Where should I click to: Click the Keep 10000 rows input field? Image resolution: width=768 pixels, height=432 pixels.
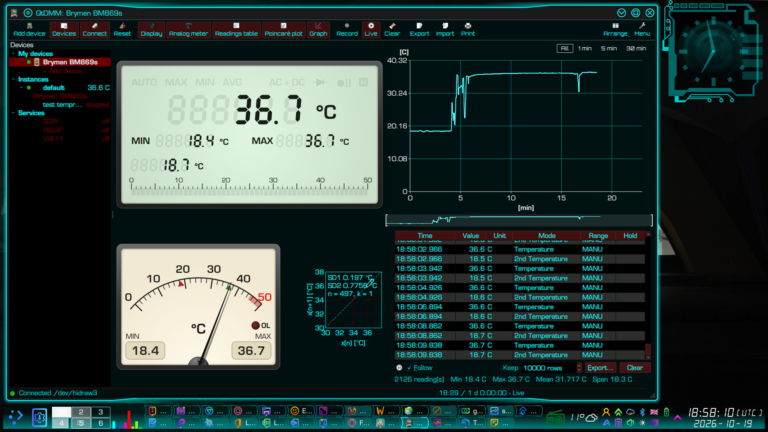(x=549, y=368)
